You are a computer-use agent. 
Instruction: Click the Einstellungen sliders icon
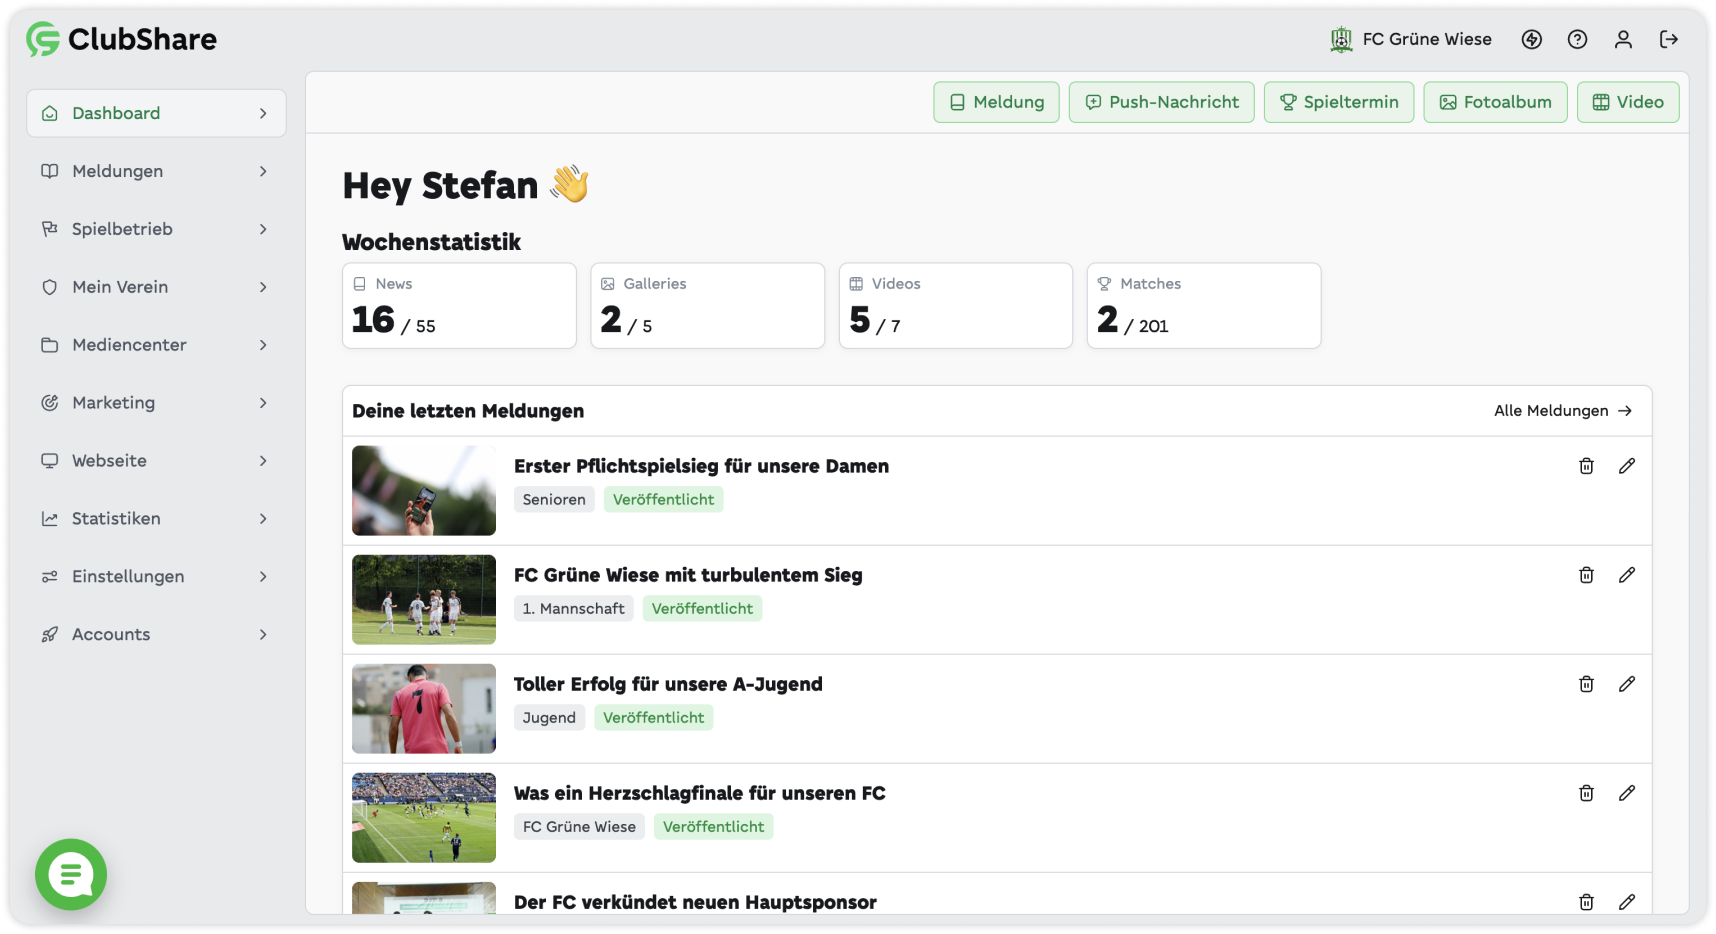click(49, 577)
